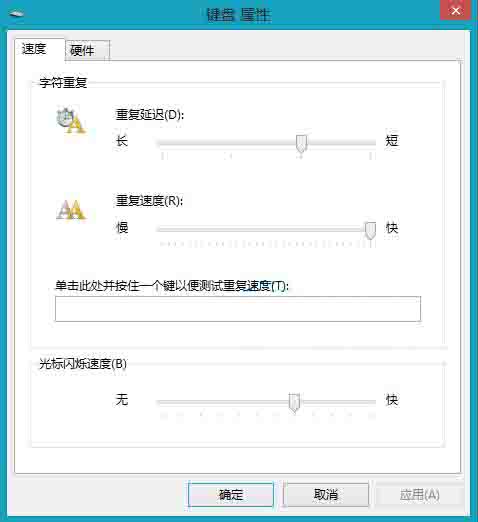Click the 重复延迟 slider thumb
Screen dimensions: 478x522
[301, 144]
